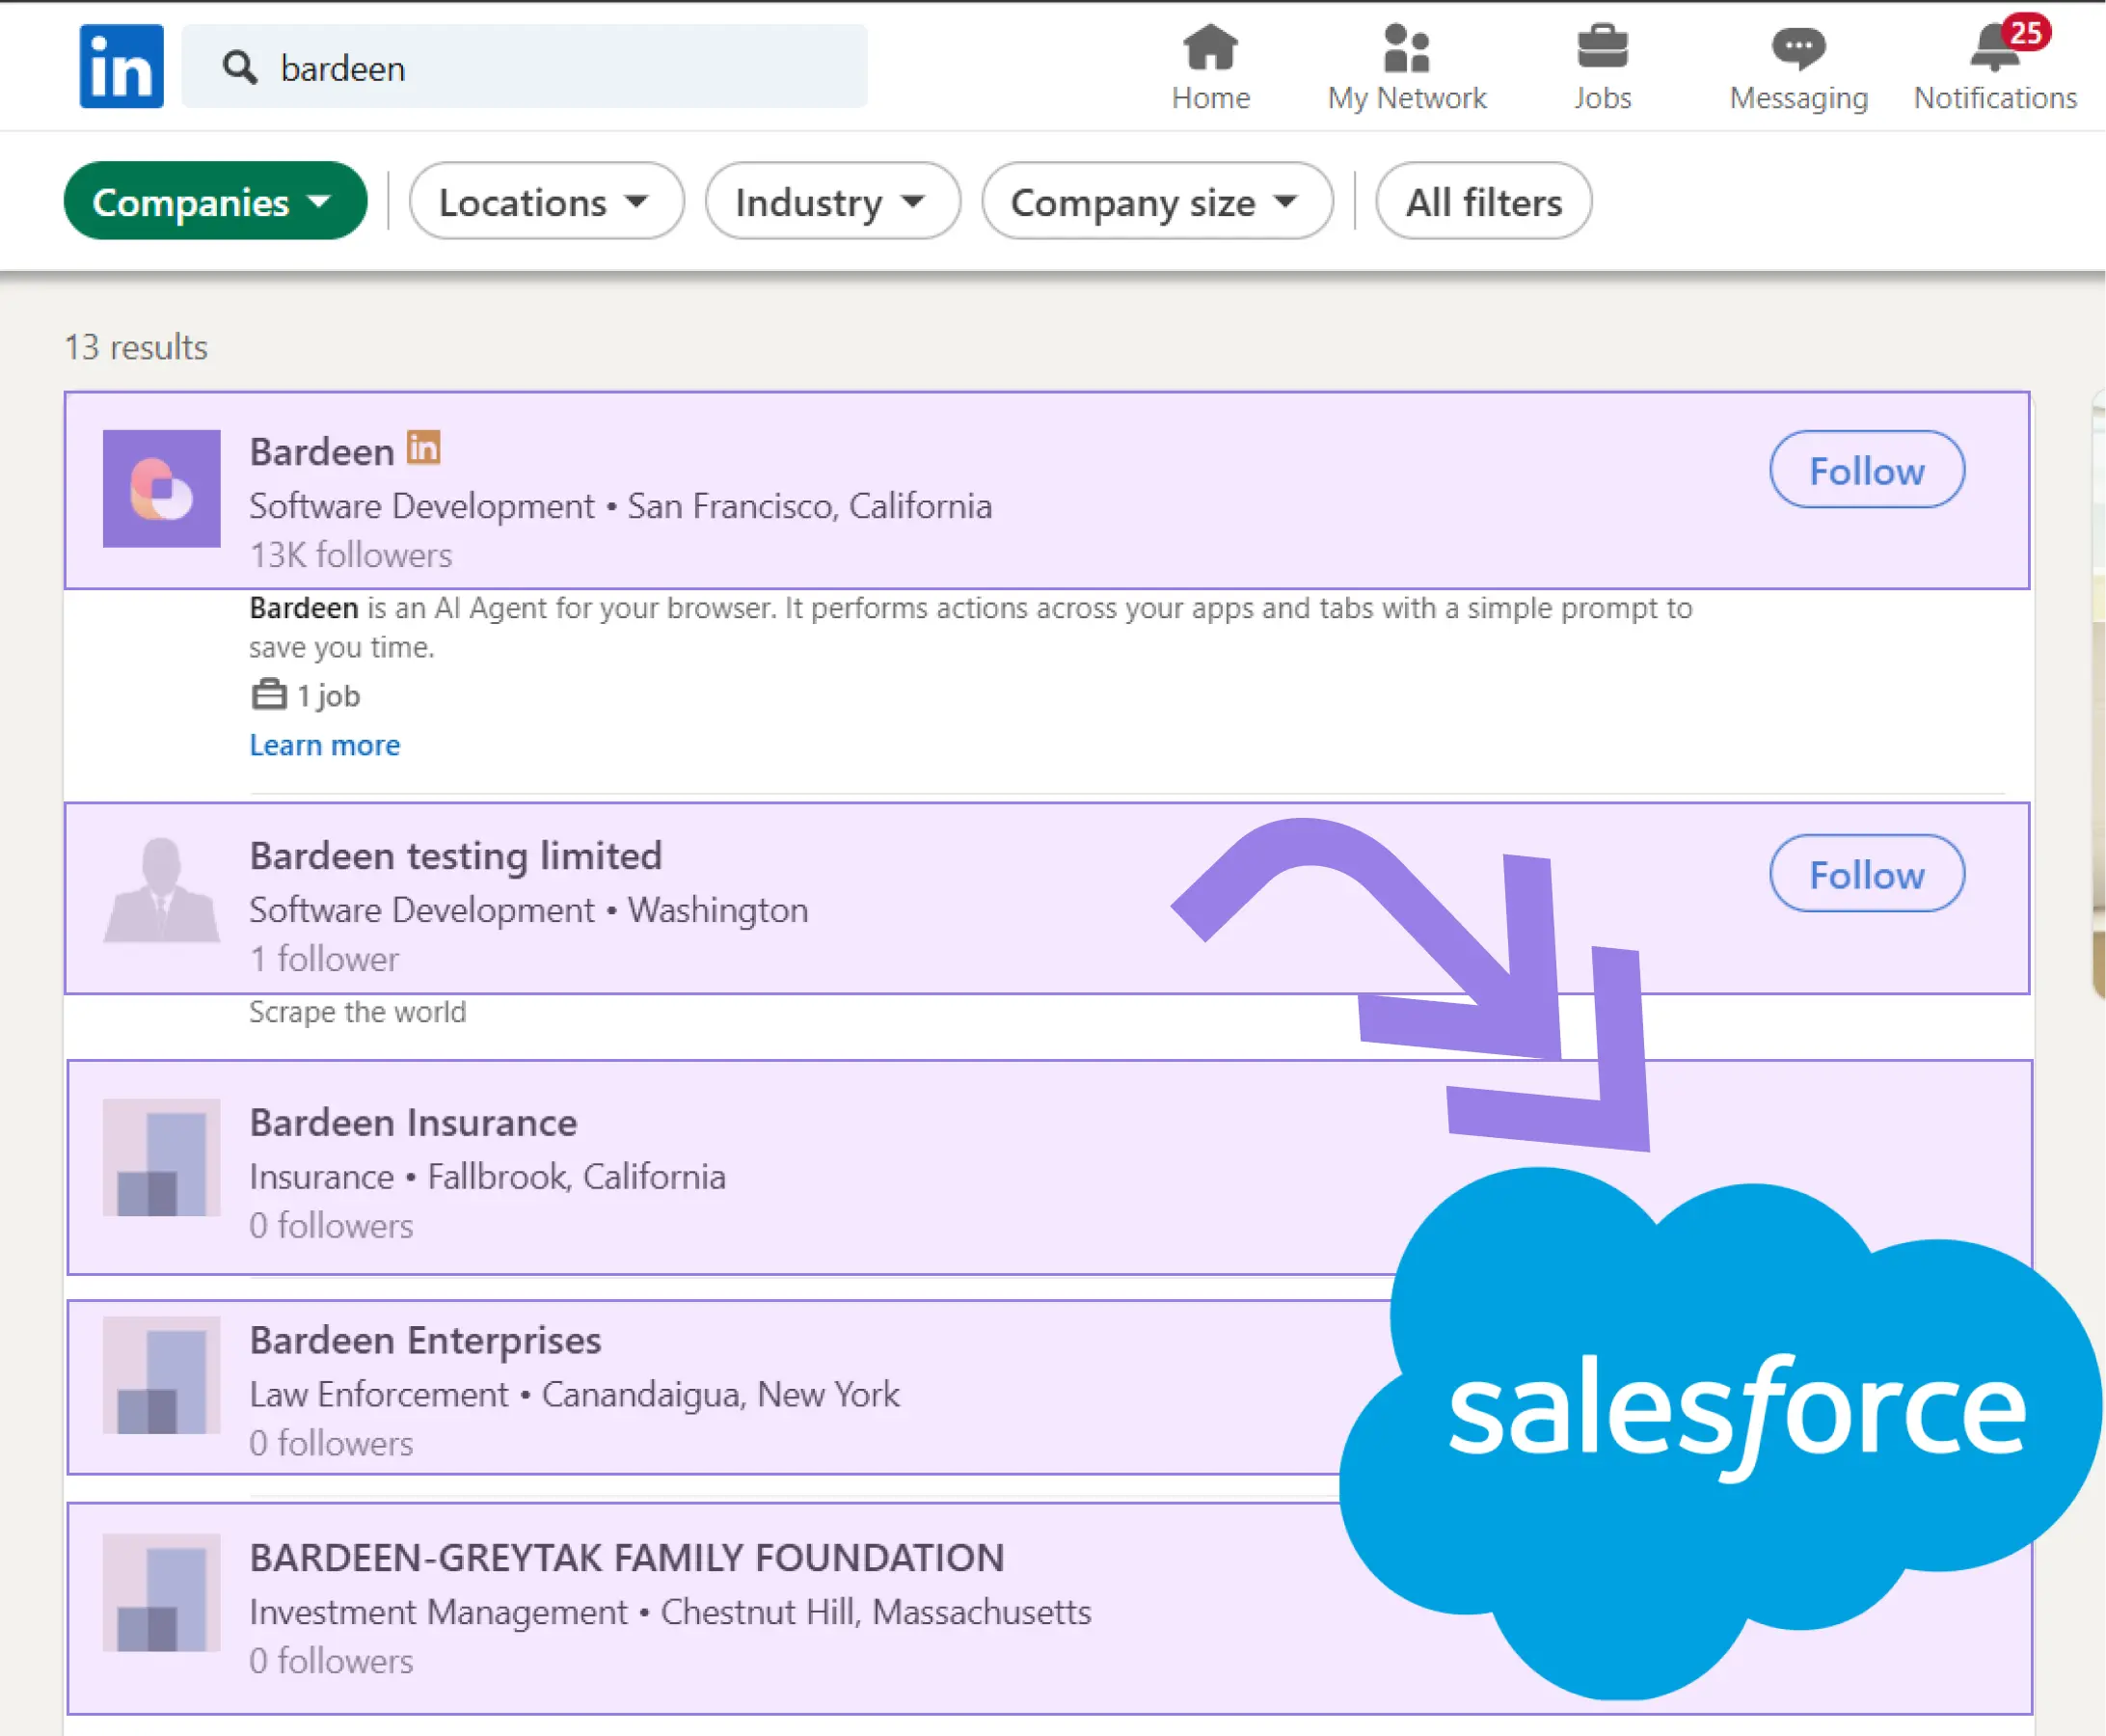Click Software Development • Washington text

tap(529, 910)
